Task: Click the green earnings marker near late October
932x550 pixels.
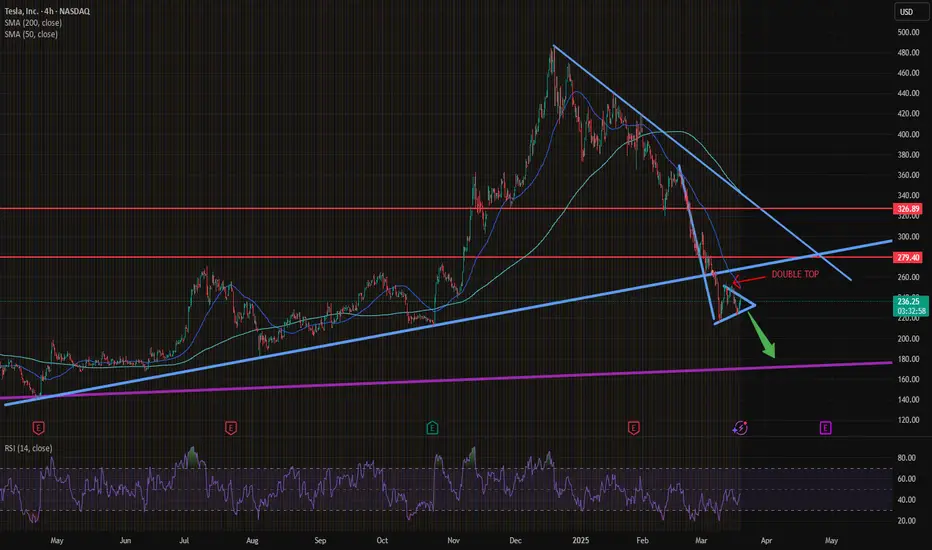Action: 432,428
